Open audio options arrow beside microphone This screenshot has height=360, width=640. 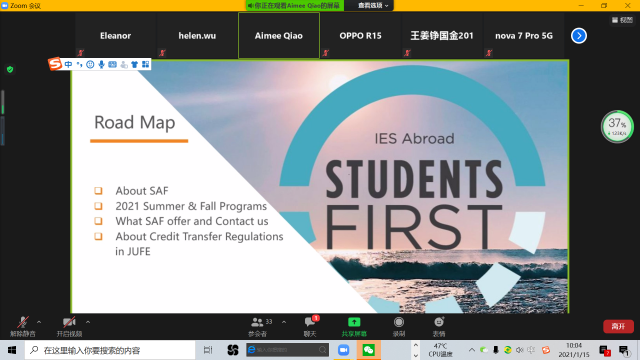(x=39, y=322)
